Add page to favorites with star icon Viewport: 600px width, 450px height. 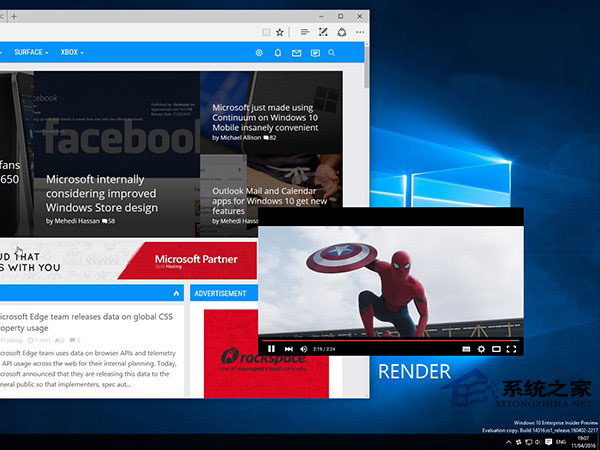coord(280,32)
